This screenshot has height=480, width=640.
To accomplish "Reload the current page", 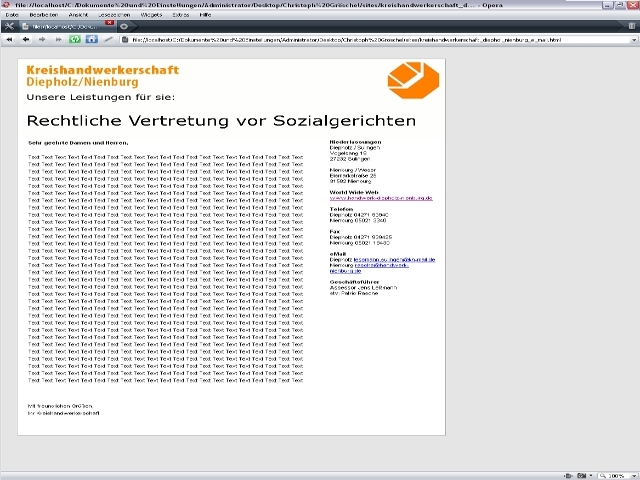I will click(75, 40).
